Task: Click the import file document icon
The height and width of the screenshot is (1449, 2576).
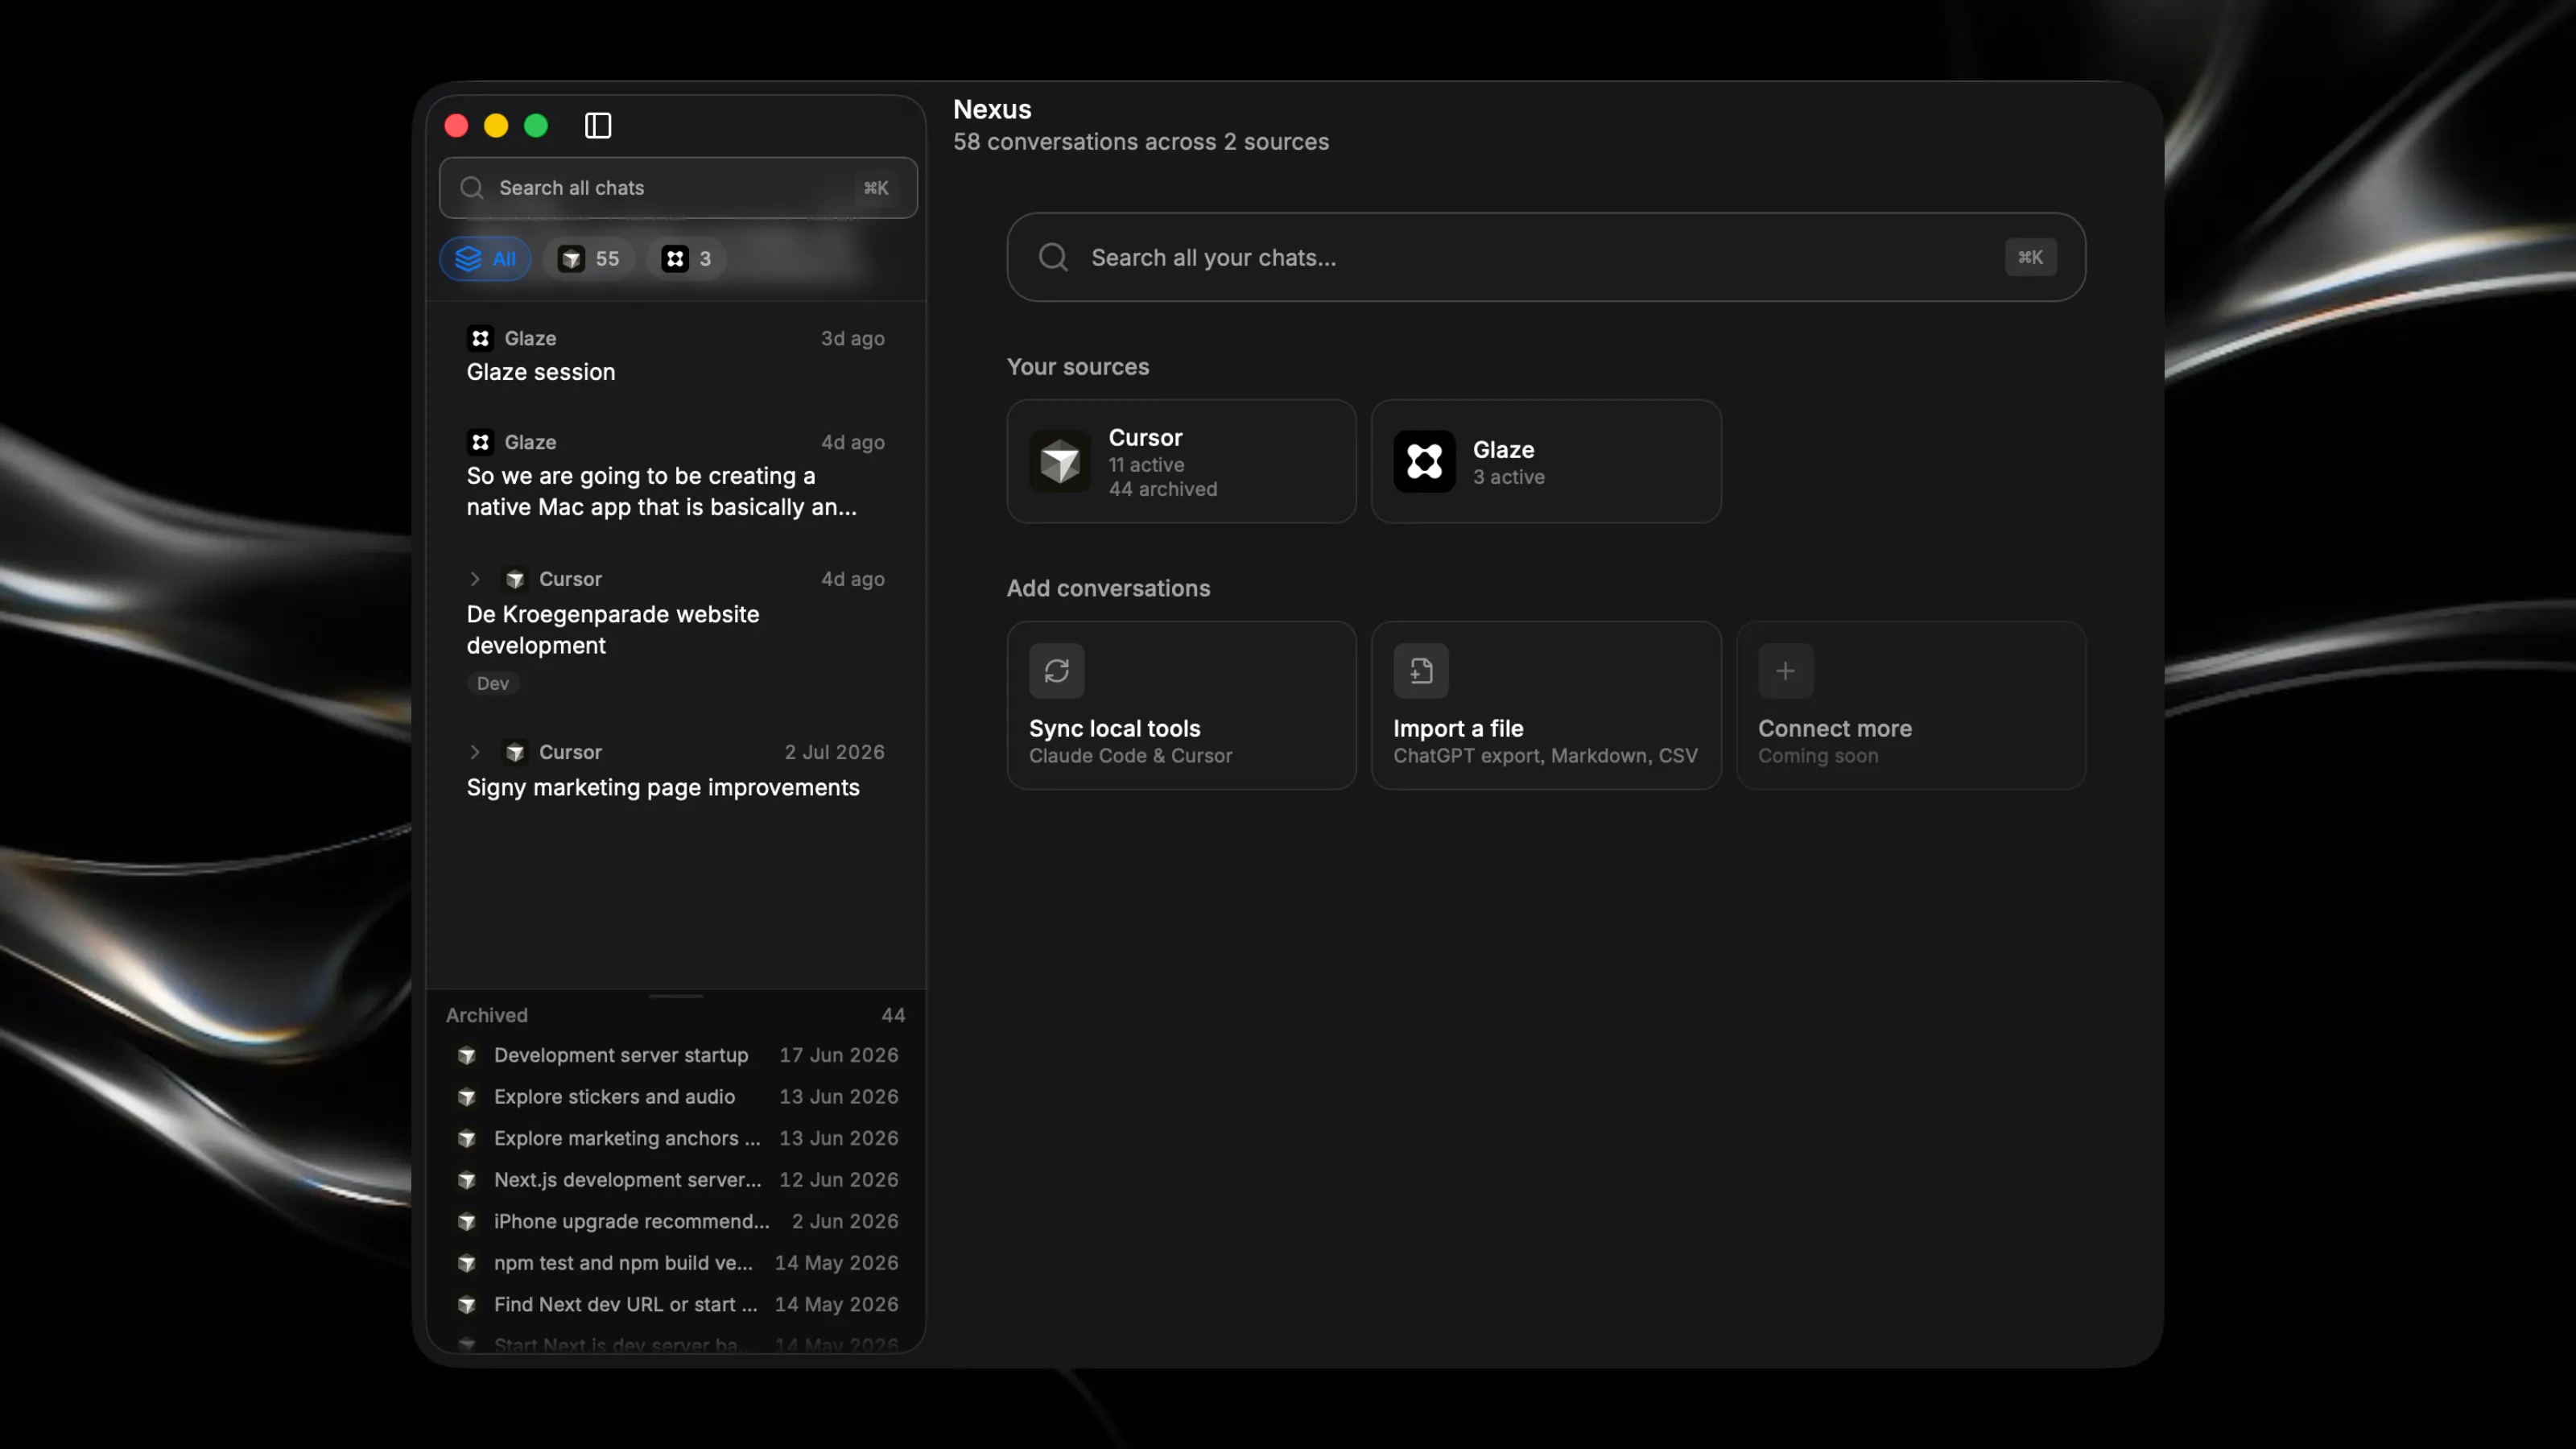Action: [1421, 671]
